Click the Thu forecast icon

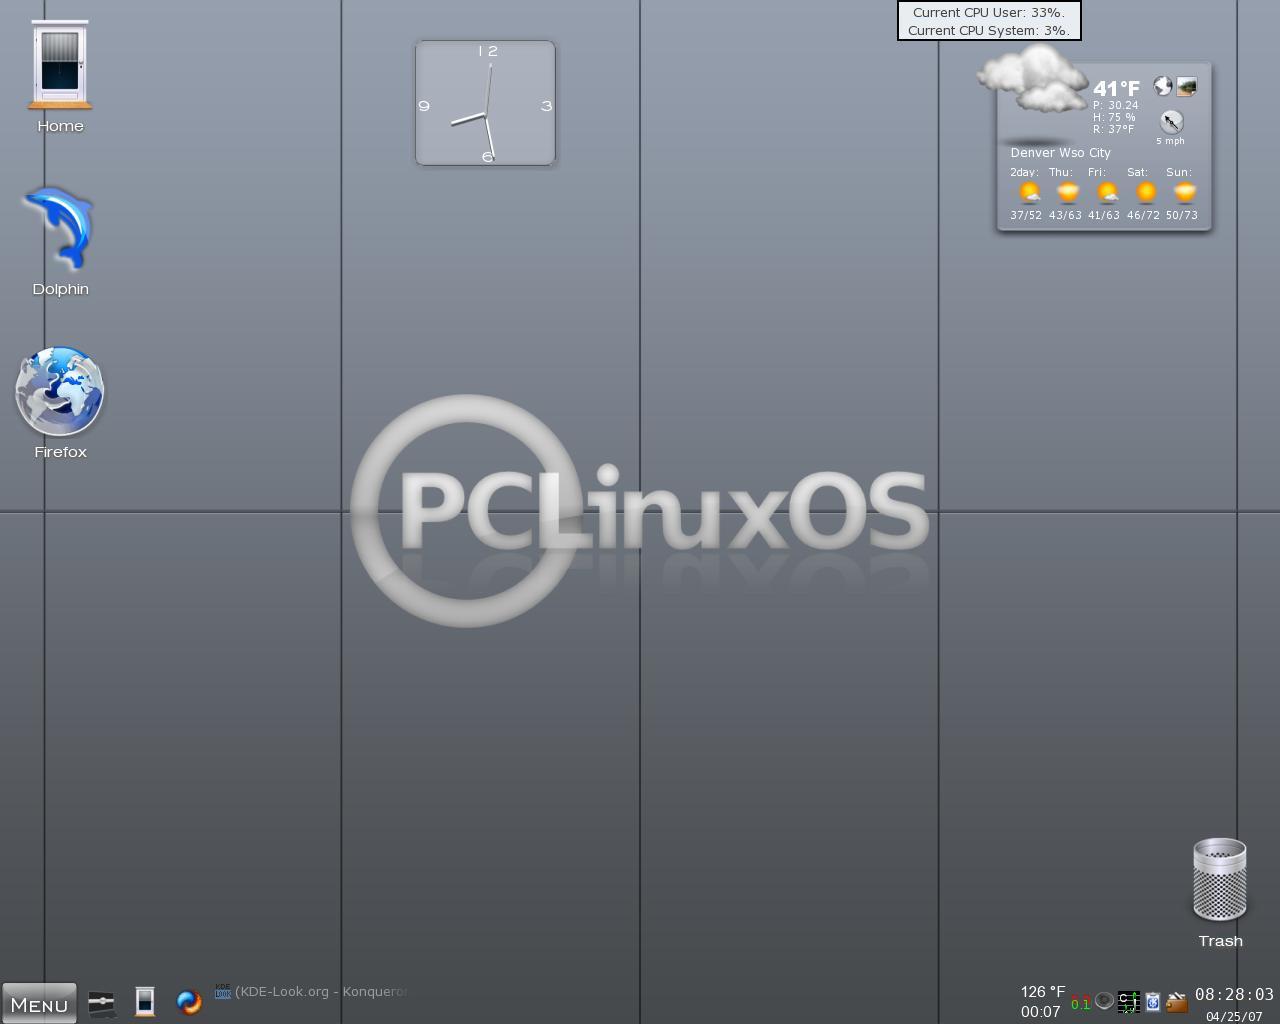tap(1067, 192)
